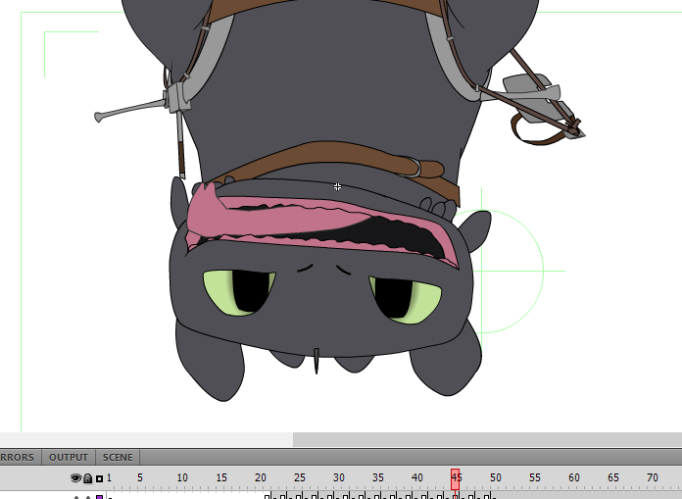The image size is (682, 499).
Task: Move playhead to frame 20 on ruler
Action: pos(260,478)
